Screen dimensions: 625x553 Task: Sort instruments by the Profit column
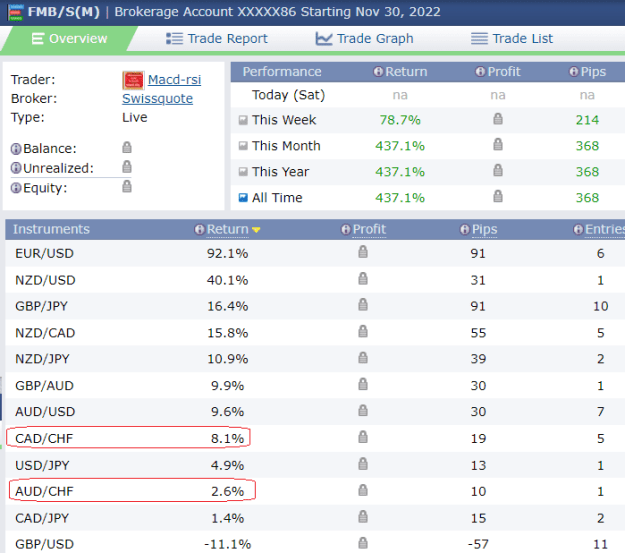click(x=369, y=229)
